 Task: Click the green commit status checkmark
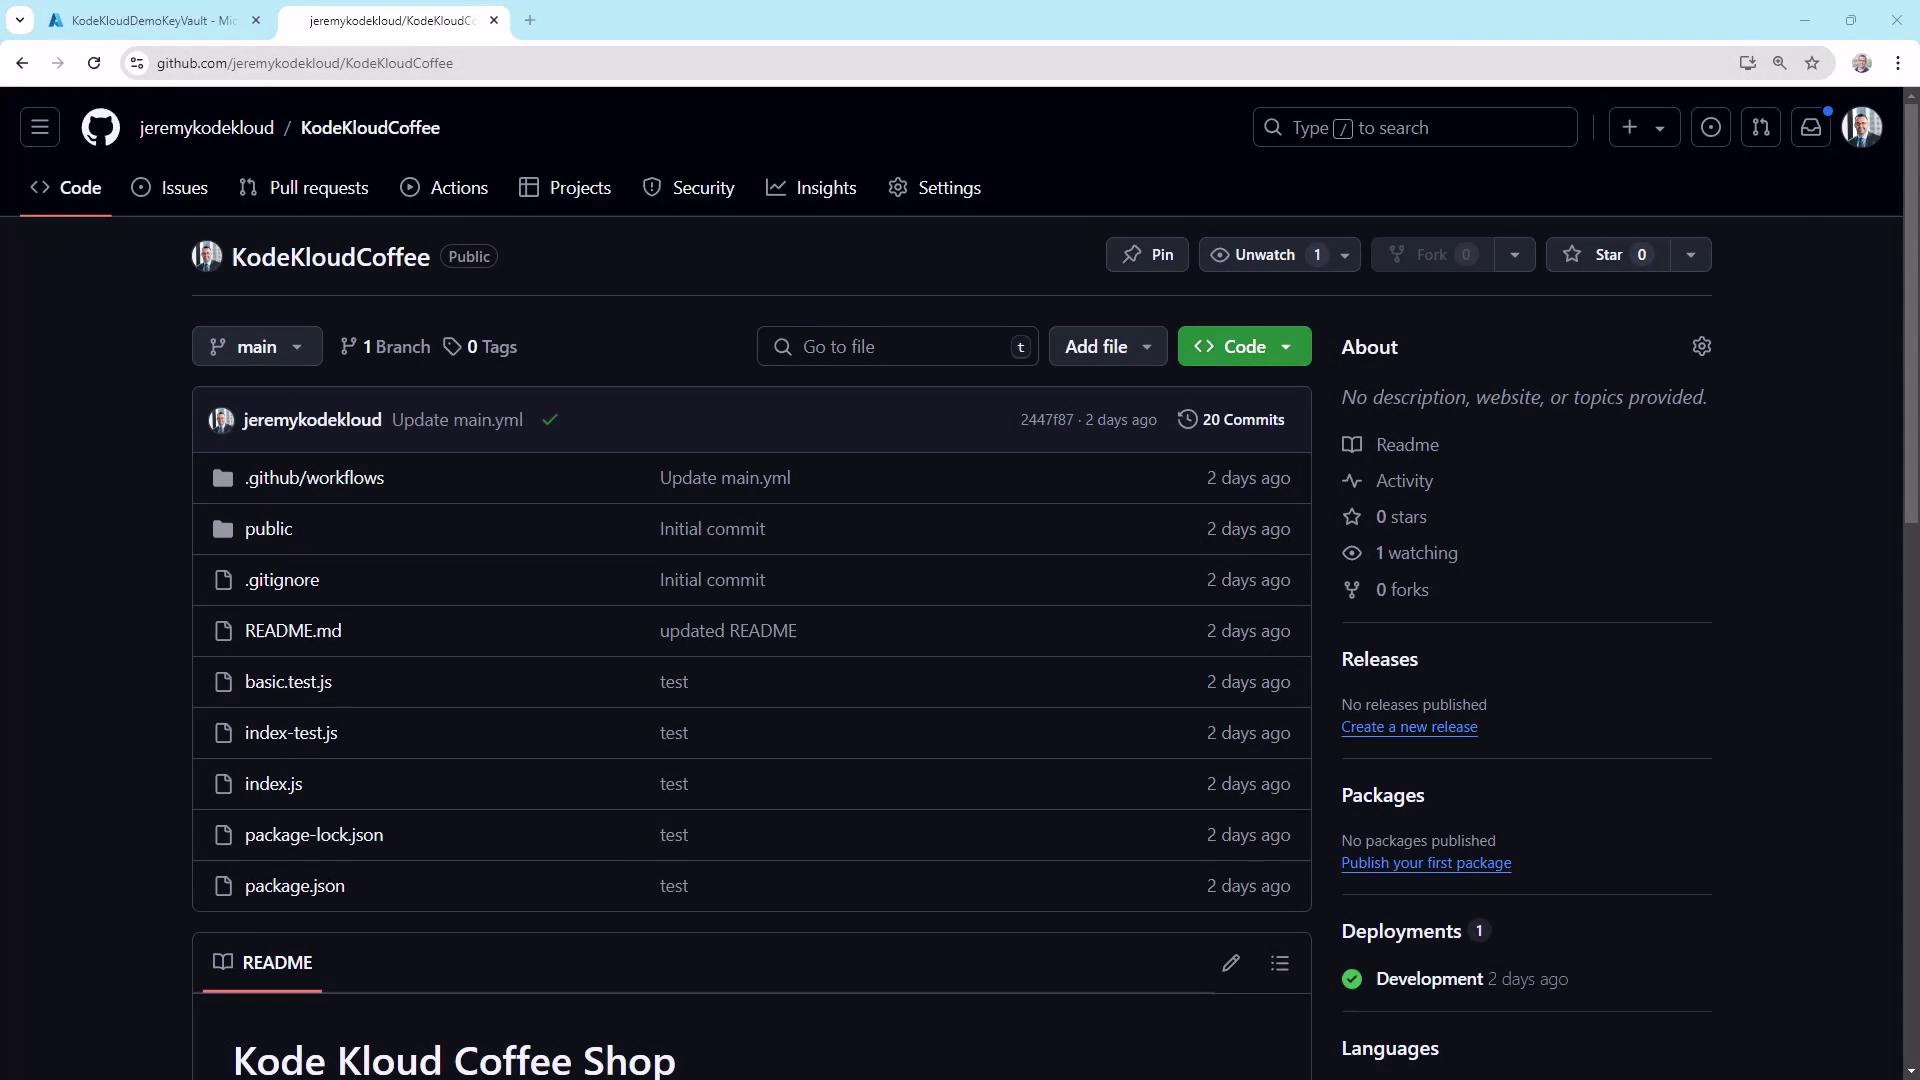[x=550, y=420]
